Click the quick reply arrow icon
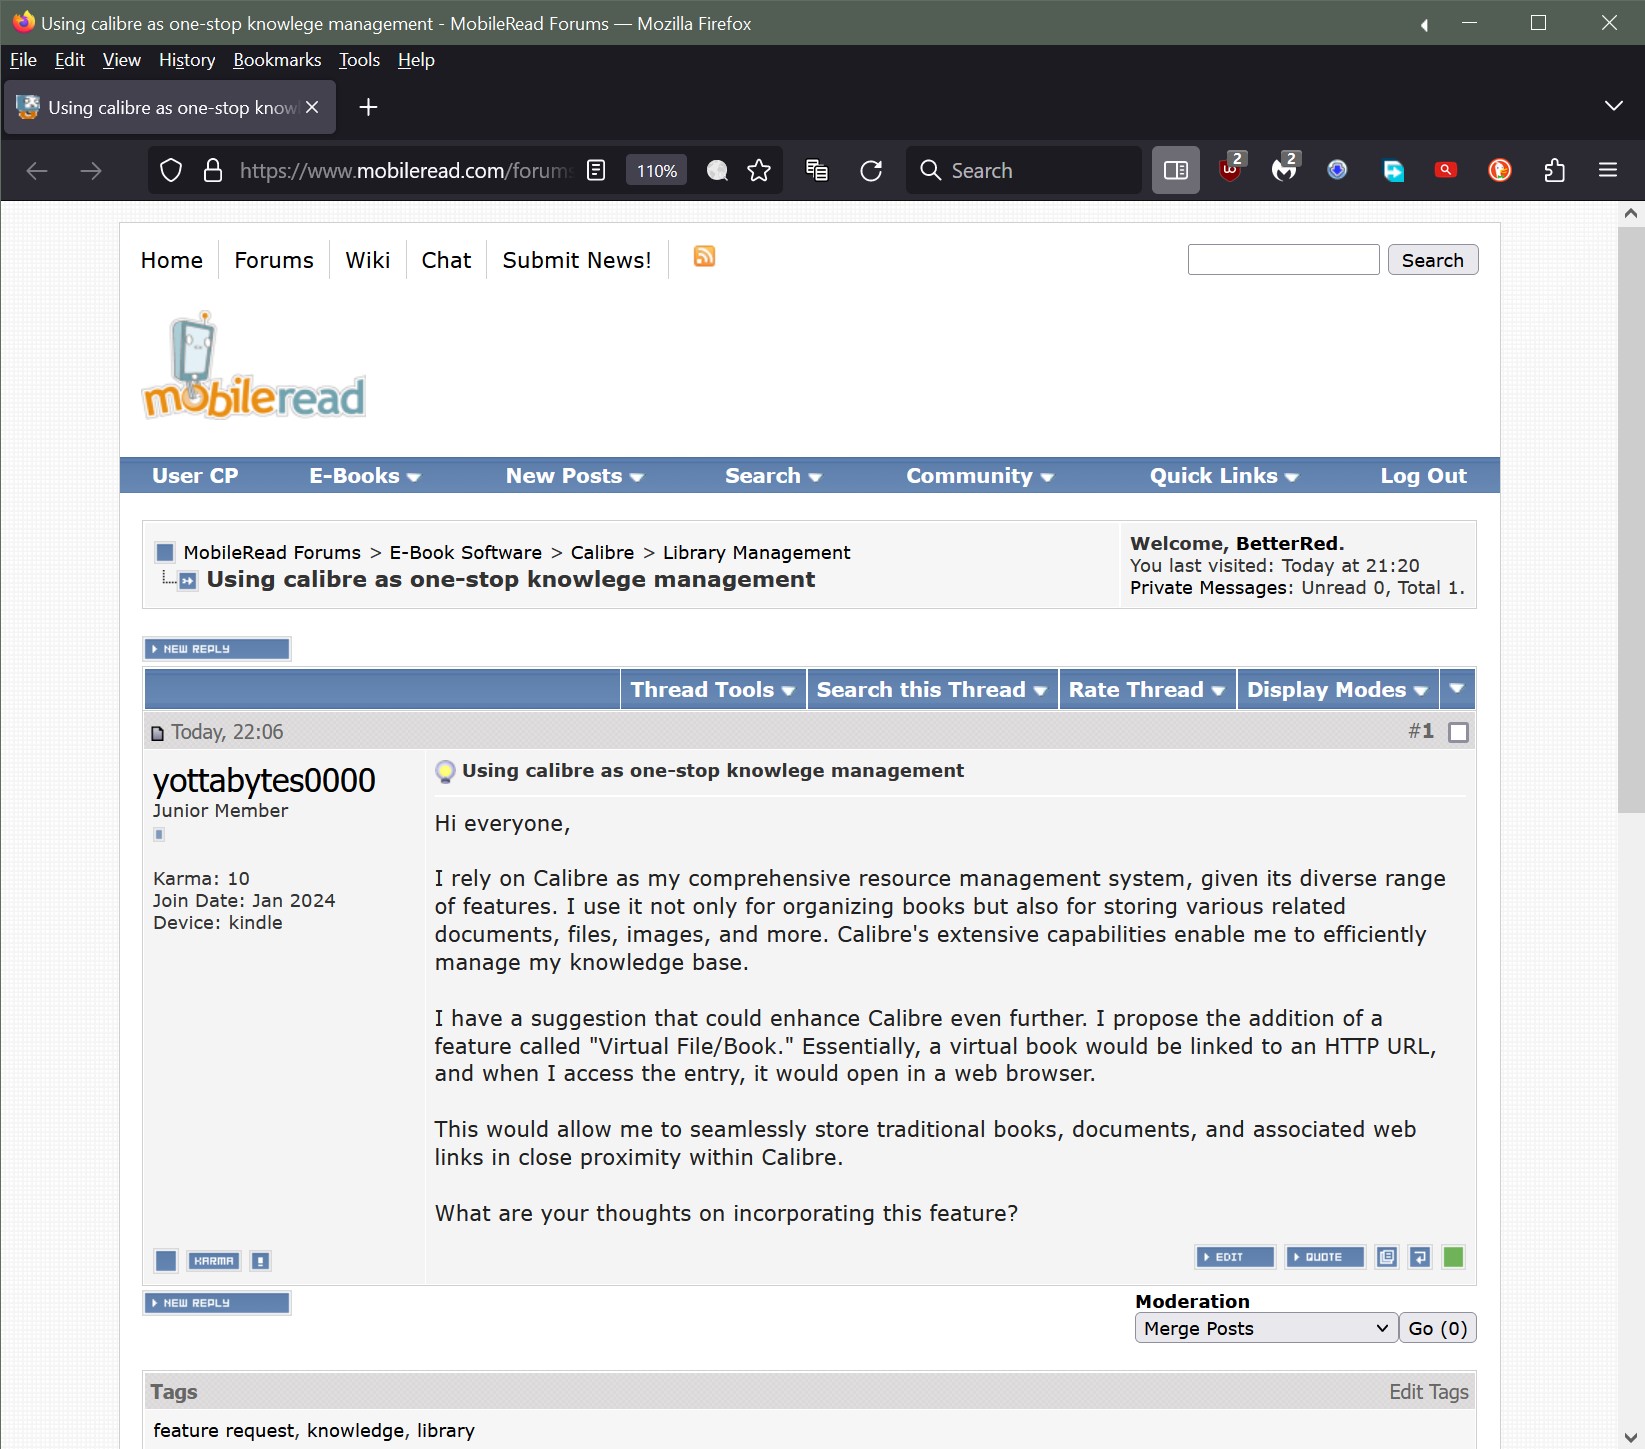 coord(1420,1257)
